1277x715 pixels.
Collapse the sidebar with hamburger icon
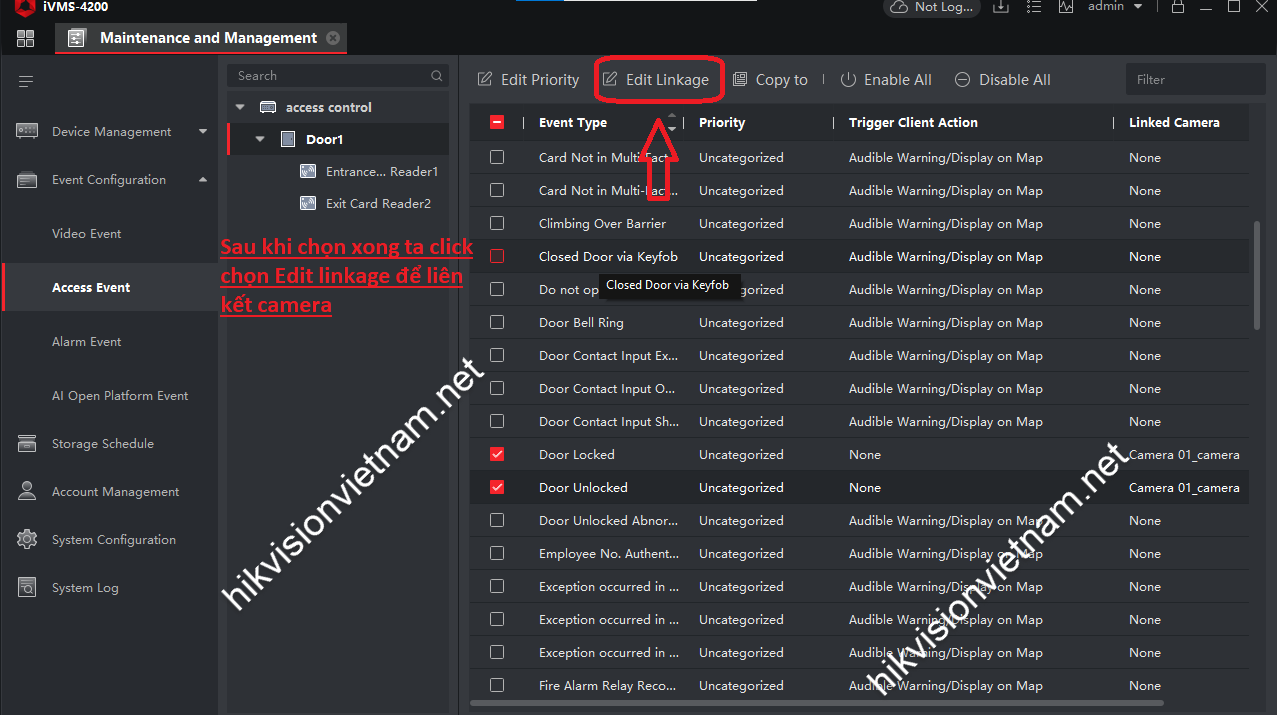(26, 80)
